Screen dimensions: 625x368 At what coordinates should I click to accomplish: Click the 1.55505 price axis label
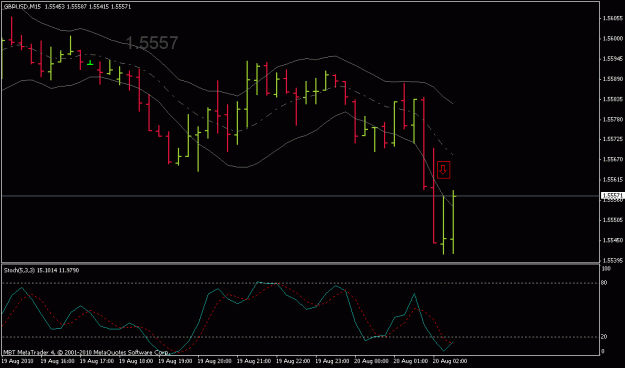pos(613,220)
